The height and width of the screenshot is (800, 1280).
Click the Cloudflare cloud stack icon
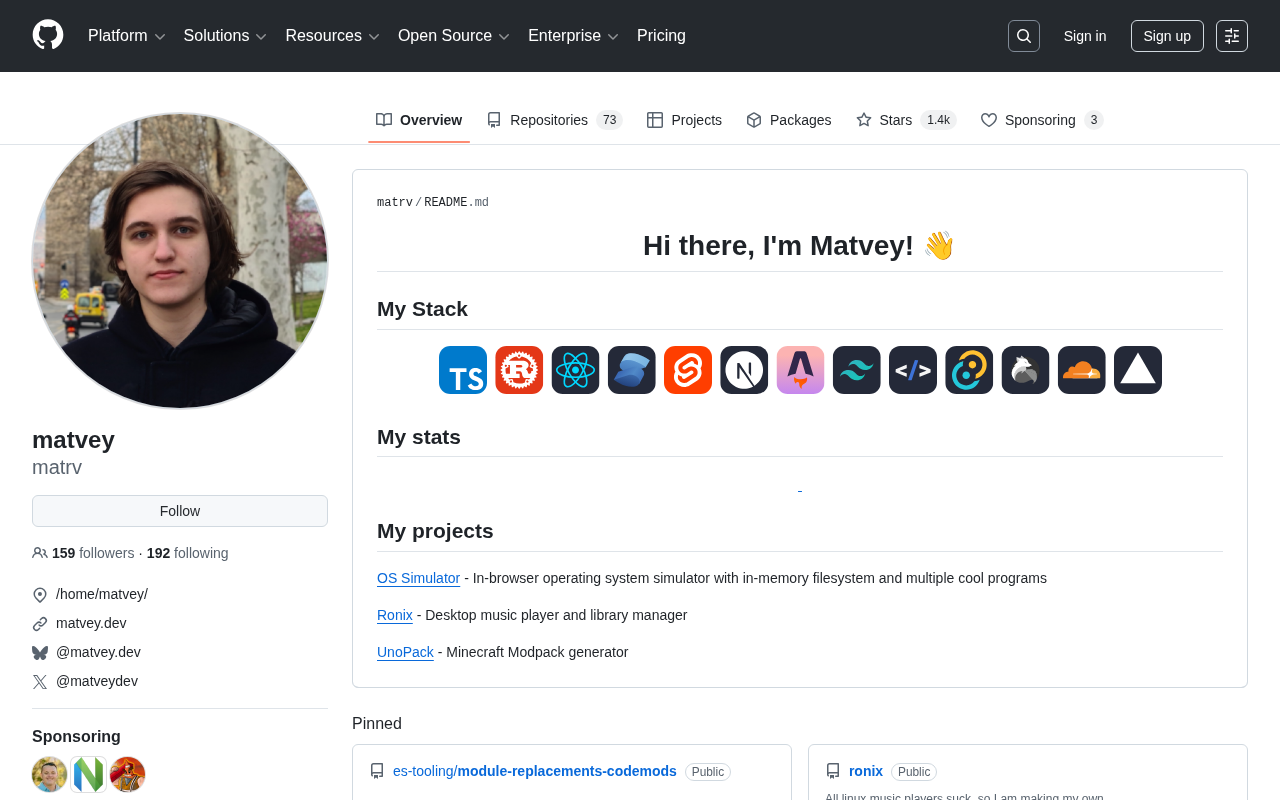(1082, 370)
